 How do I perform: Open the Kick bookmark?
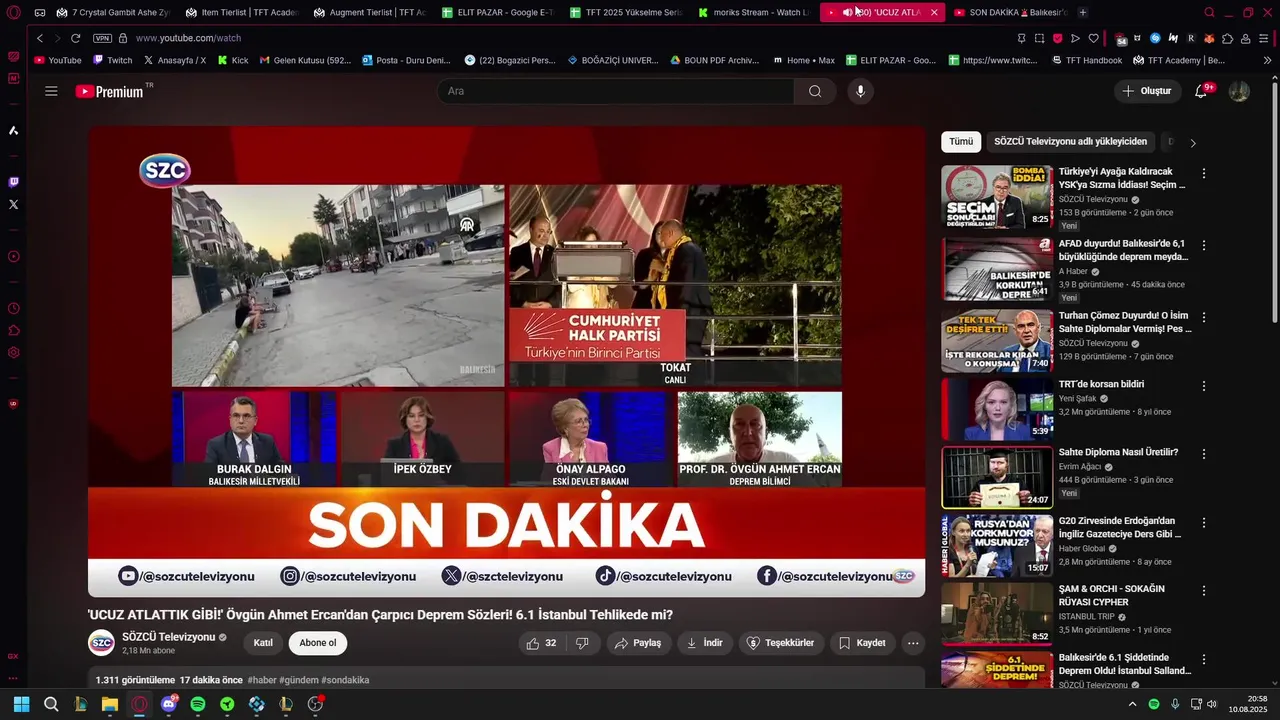pos(233,60)
